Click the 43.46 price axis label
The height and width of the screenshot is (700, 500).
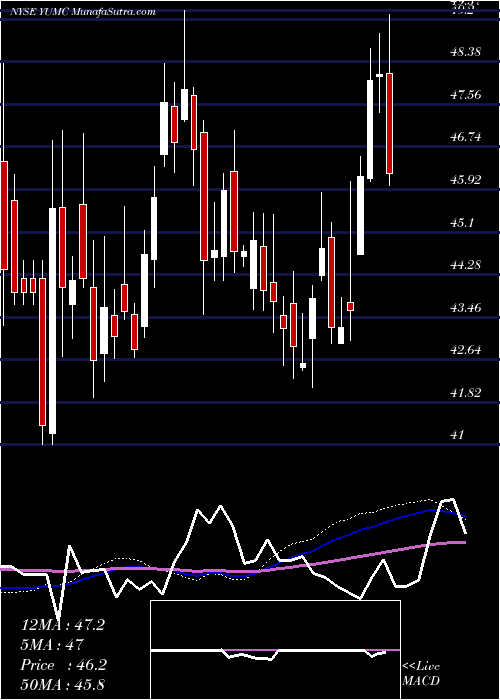[465, 308]
